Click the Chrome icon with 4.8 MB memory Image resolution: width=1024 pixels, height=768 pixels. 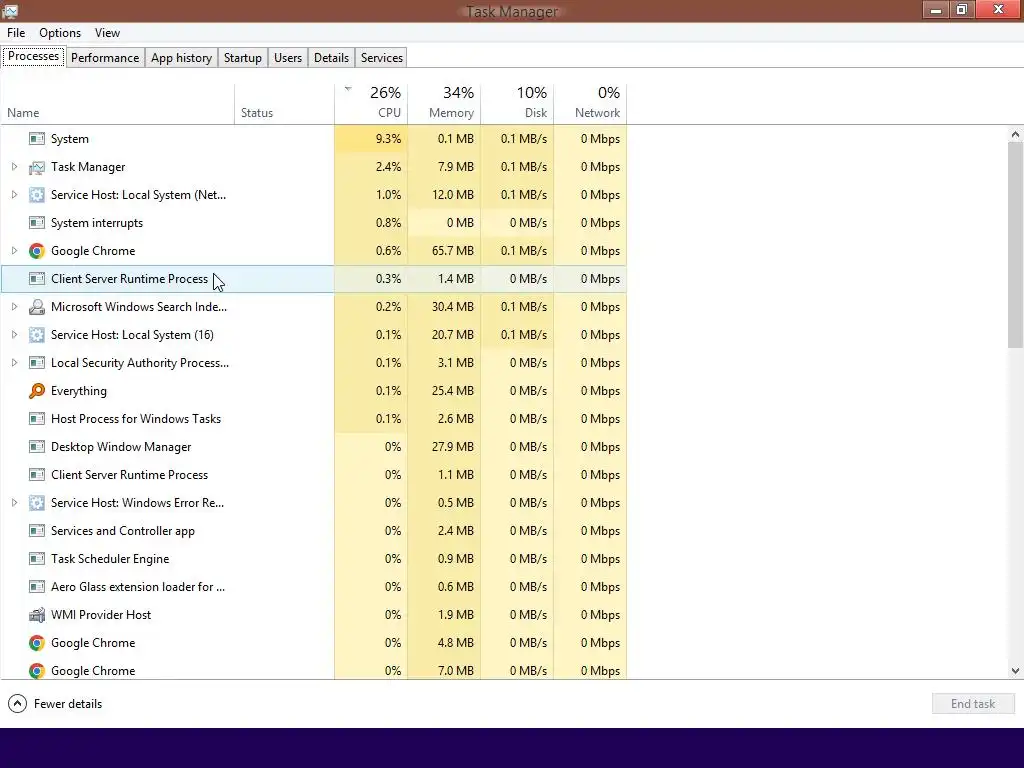37,643
